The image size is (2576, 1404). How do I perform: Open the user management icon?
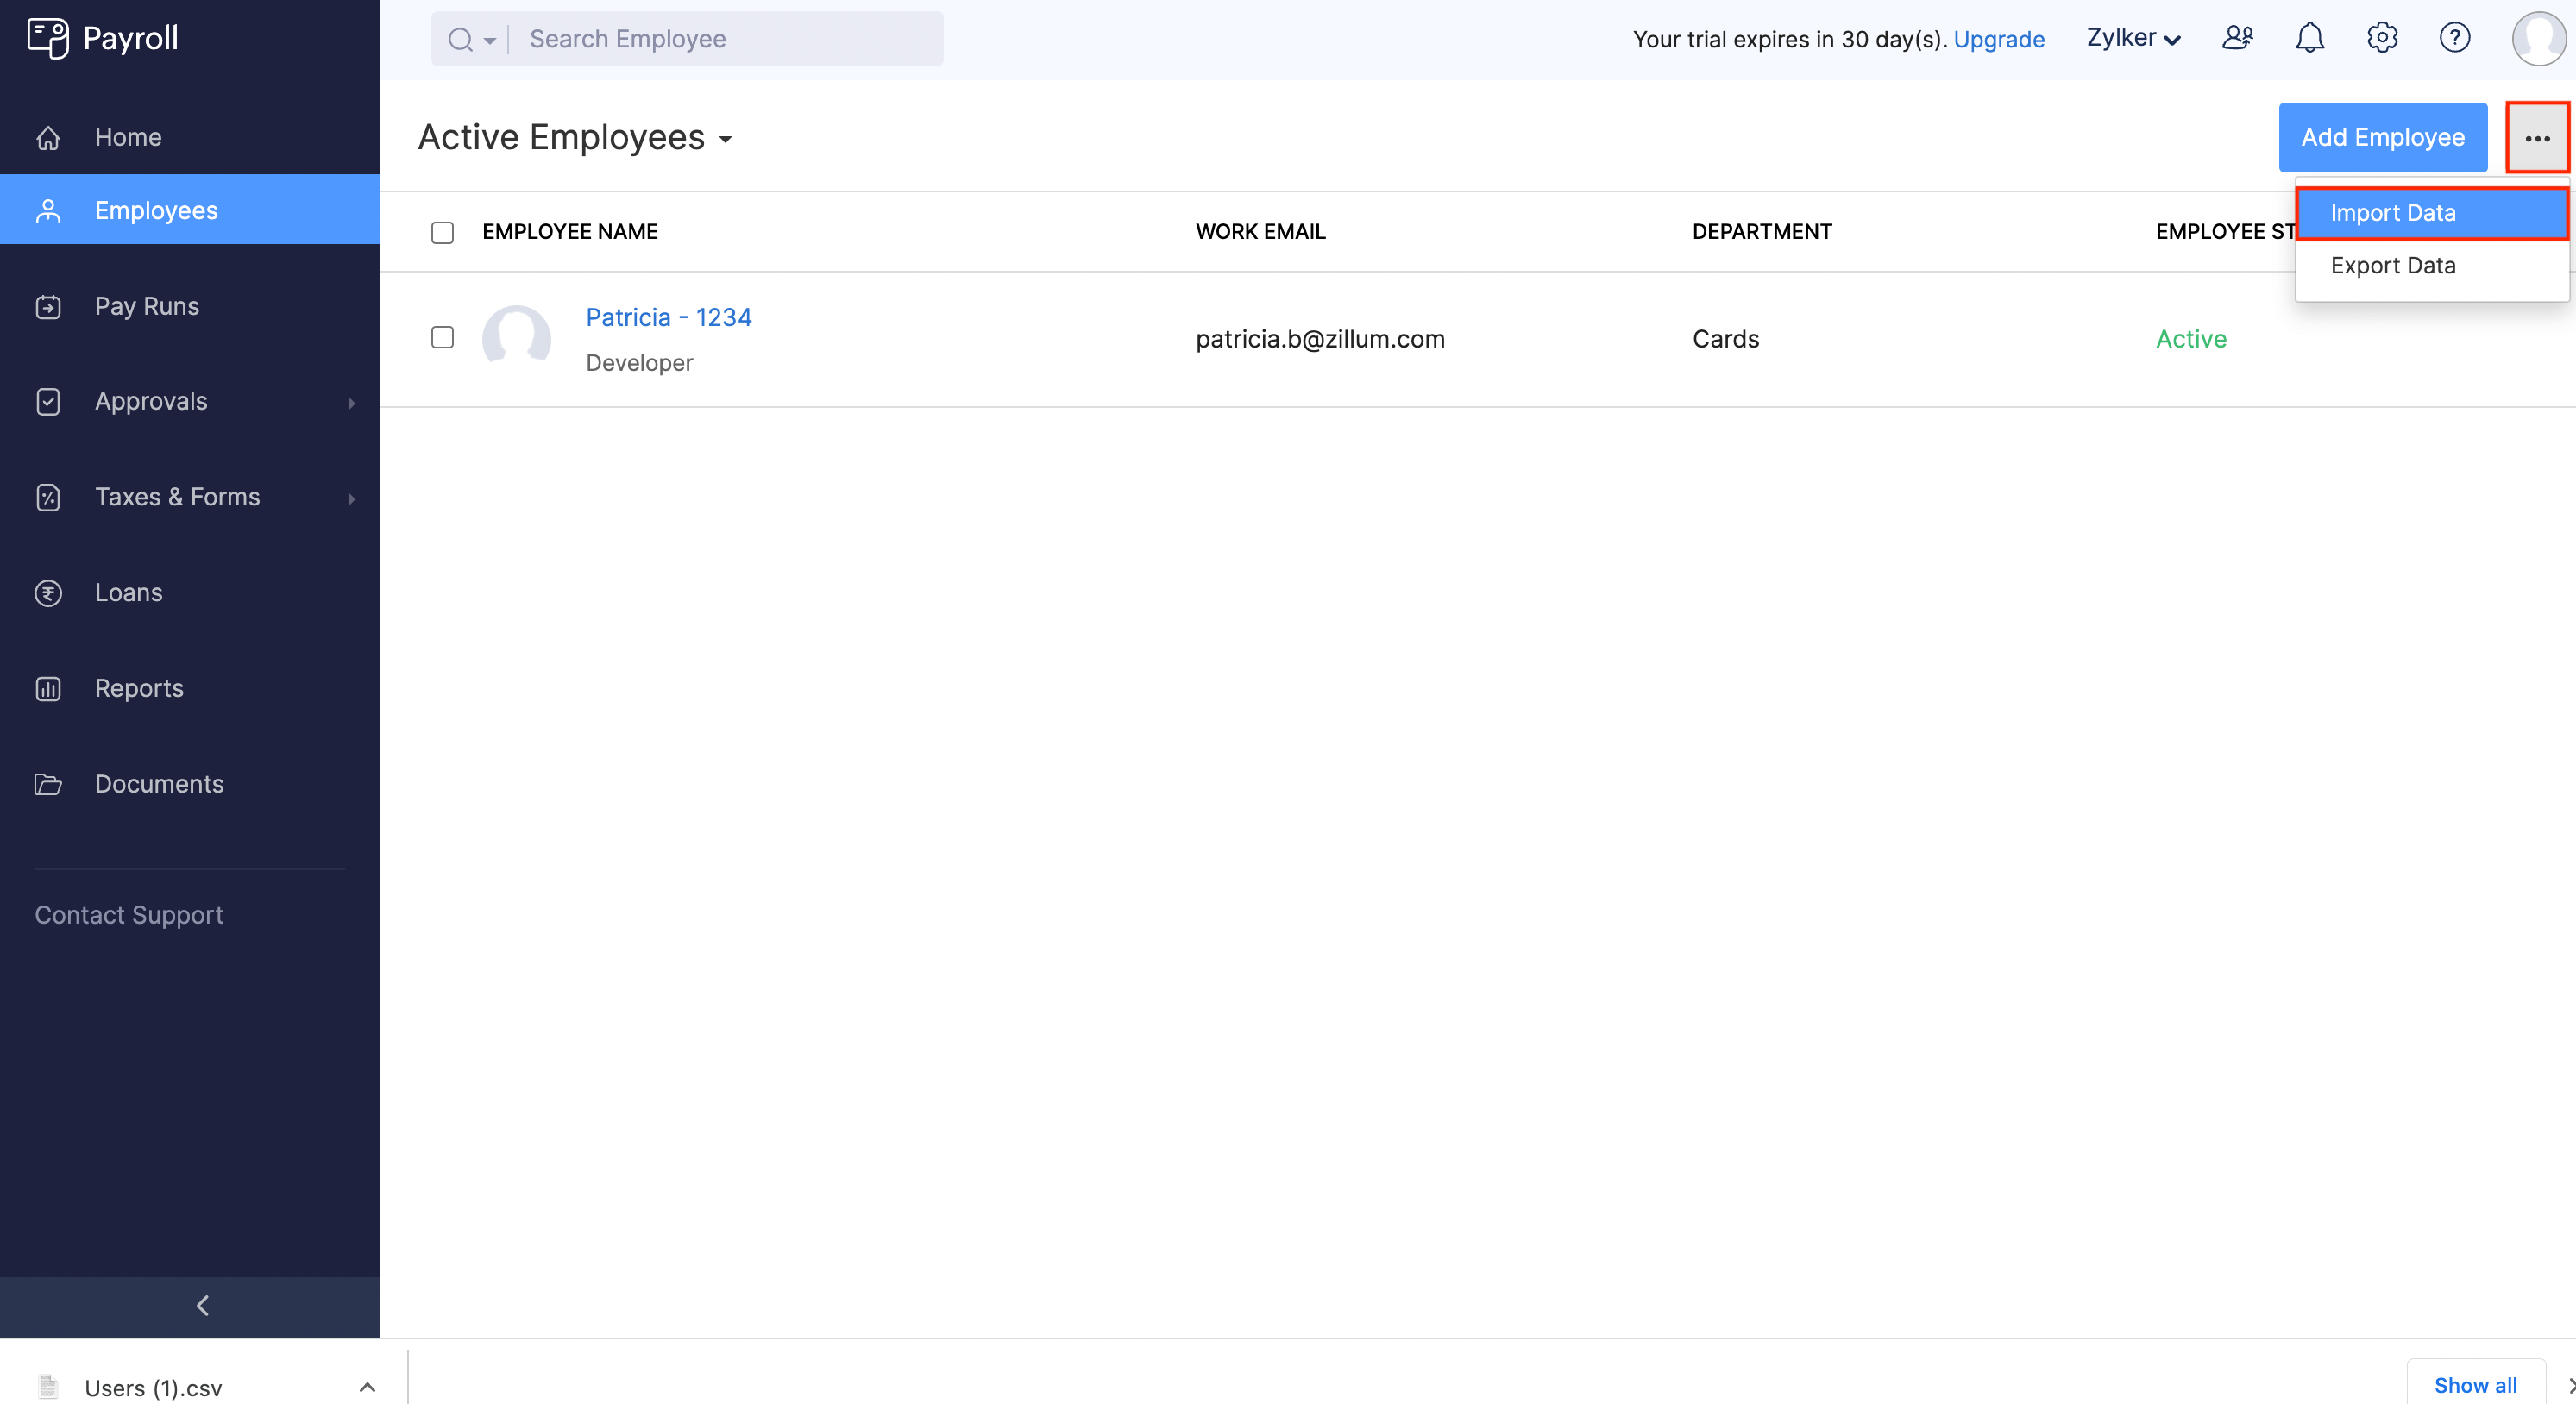pyautogui.click(x=2238, y=37)
